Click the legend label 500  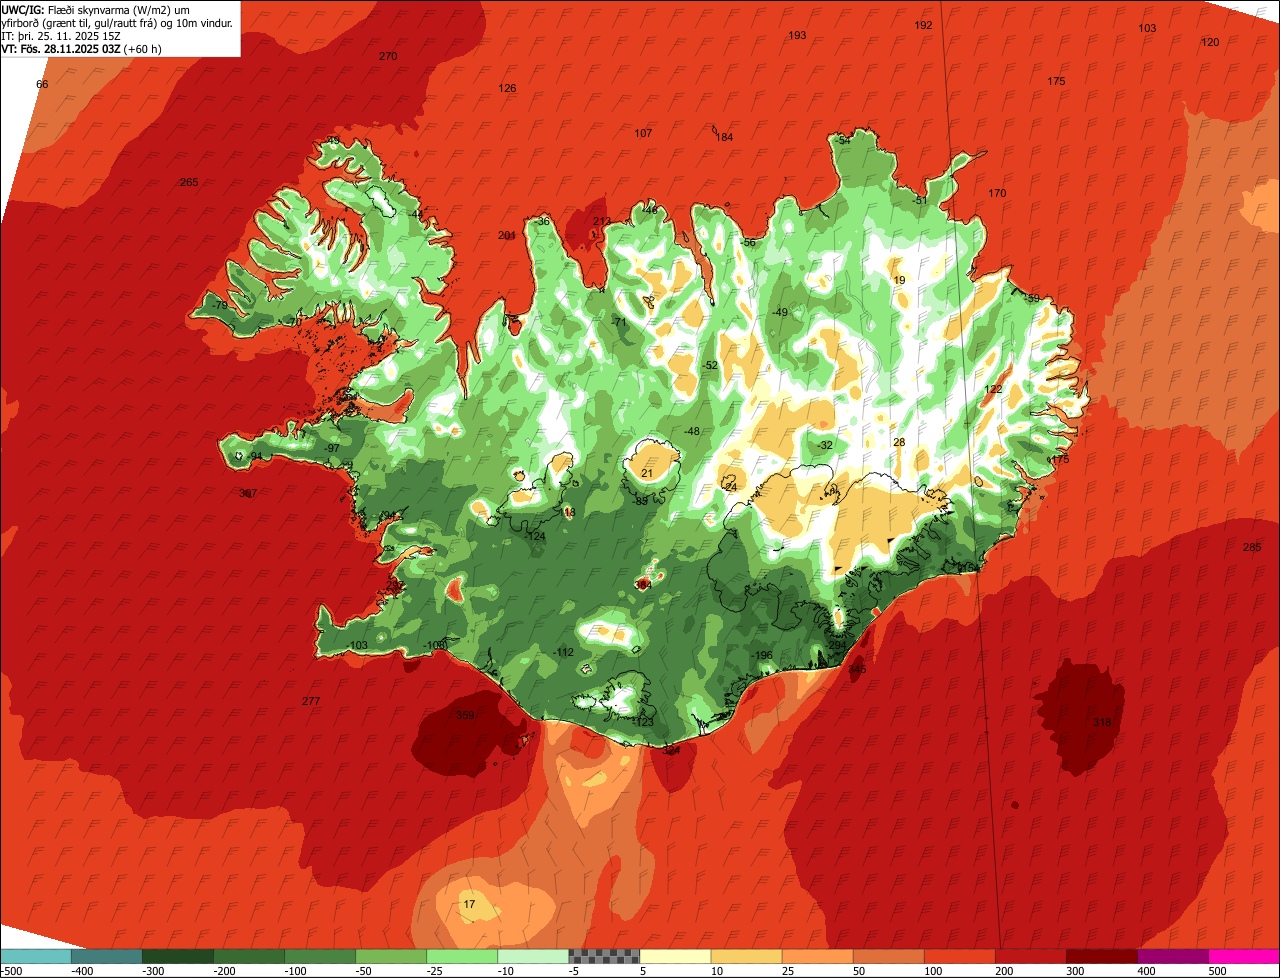tap(1218, 970)
